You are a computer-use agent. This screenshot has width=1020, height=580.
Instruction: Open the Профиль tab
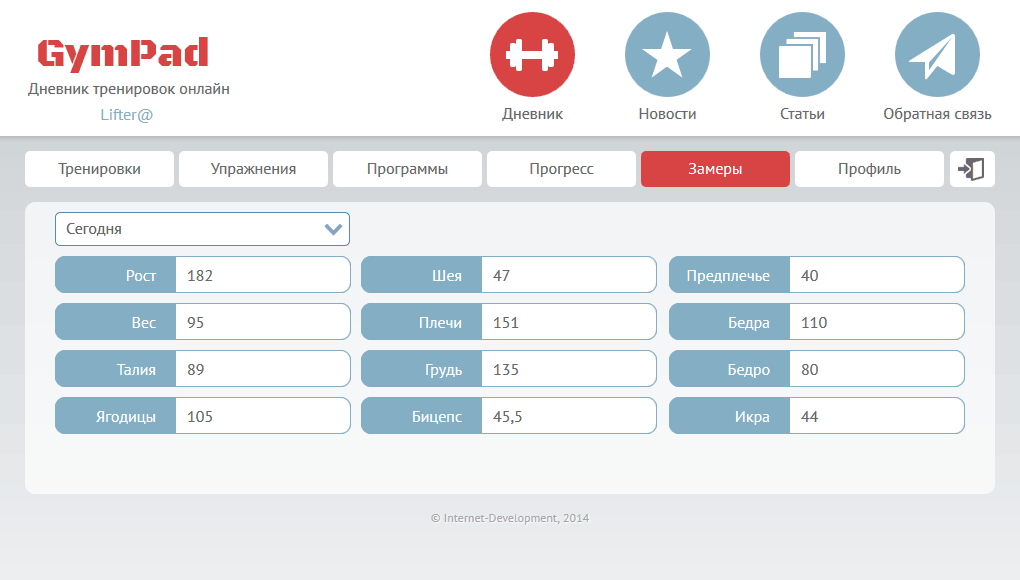[x=869, y=169]
